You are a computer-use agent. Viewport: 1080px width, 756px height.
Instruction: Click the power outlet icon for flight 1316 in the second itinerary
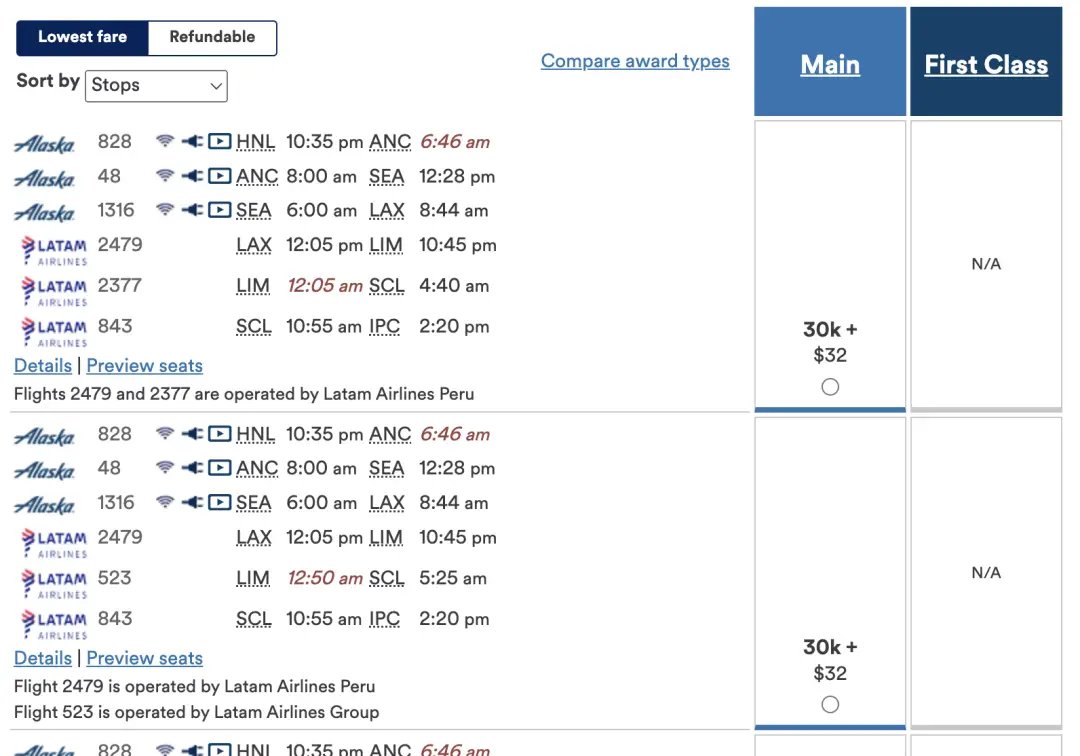pos(192,502)
